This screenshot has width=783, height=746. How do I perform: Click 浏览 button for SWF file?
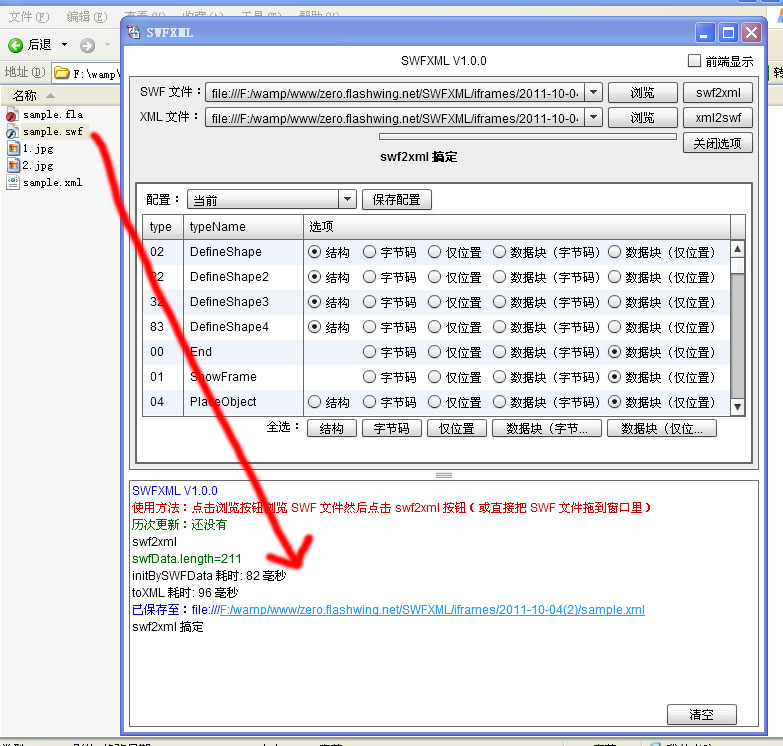tap(642, 92)
